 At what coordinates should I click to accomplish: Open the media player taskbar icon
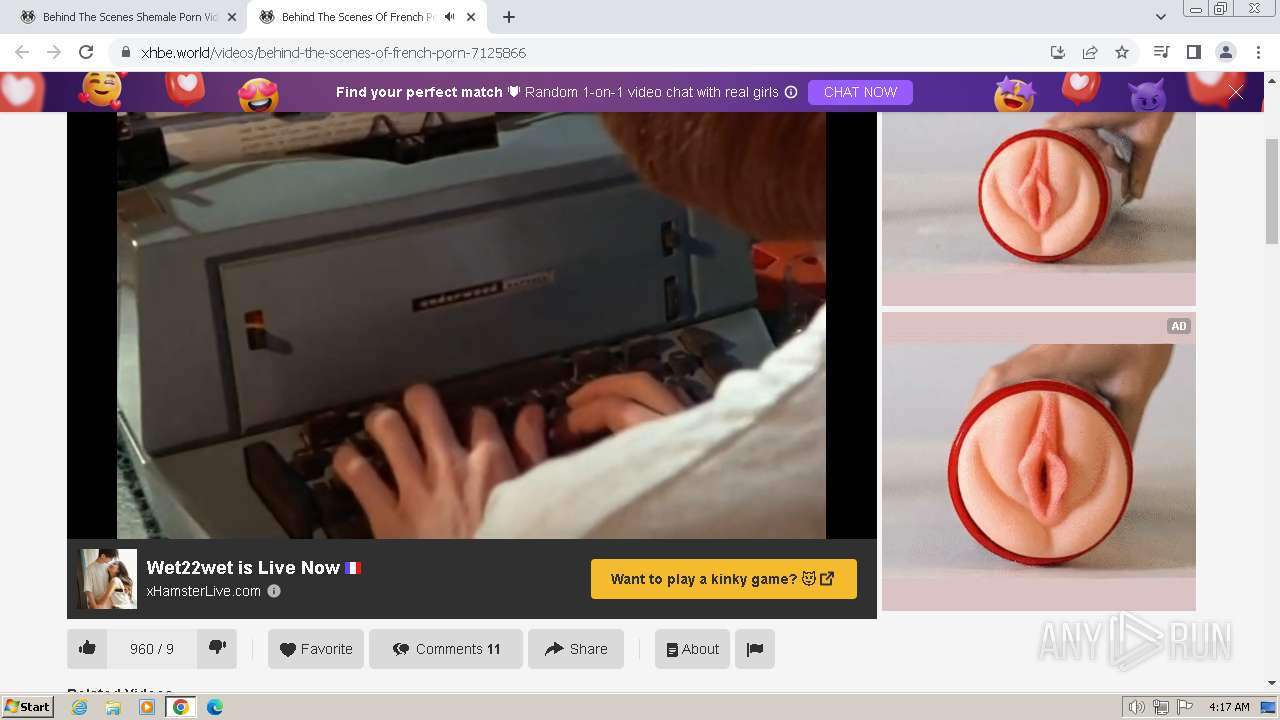coord(147,707)
